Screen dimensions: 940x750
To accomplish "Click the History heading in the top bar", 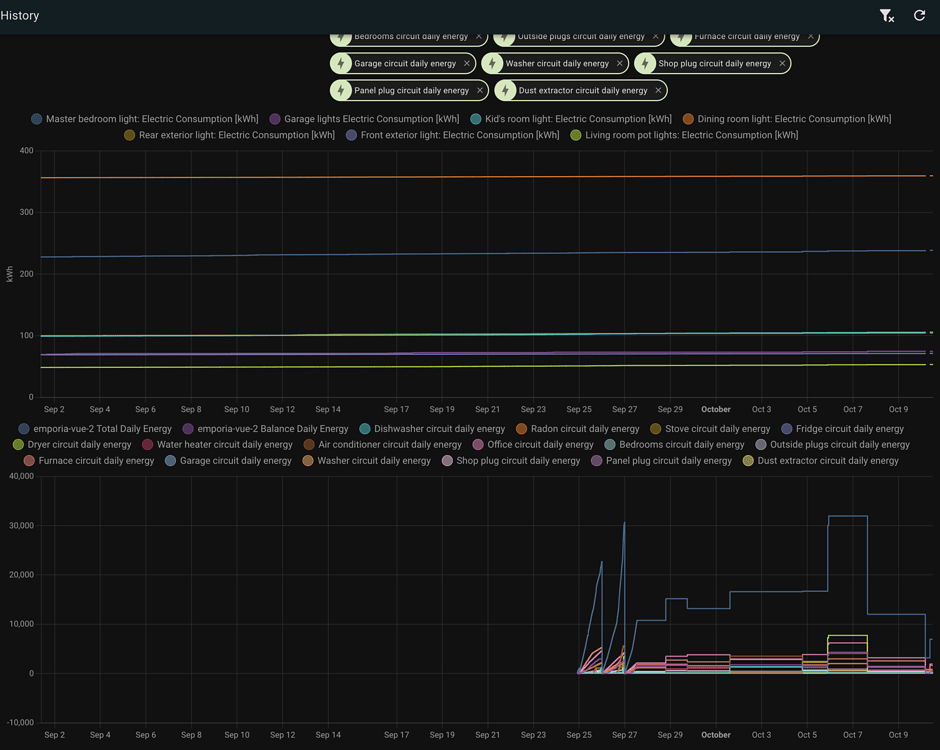I will [20, 15].
